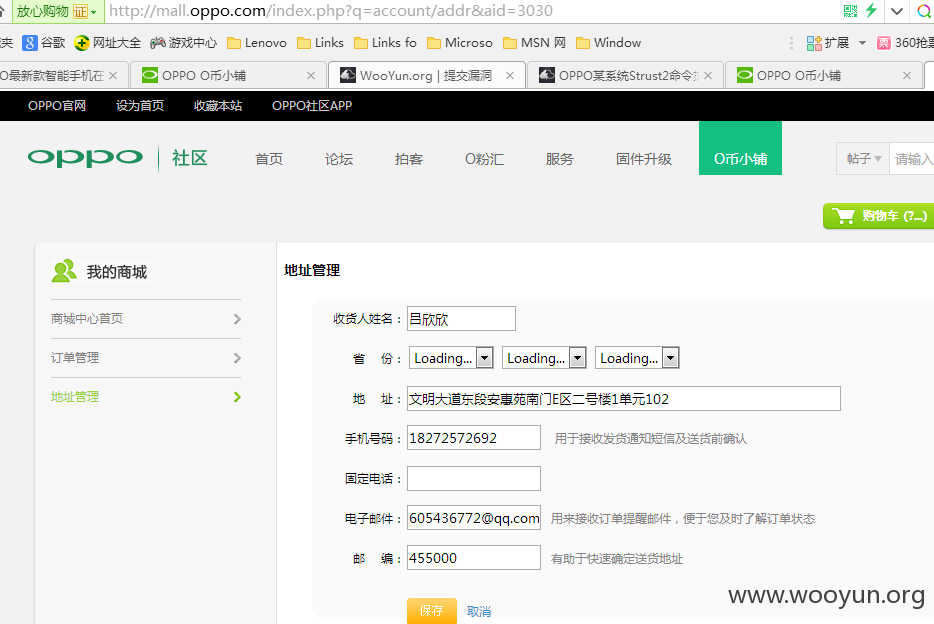
Task: Select the O币小铺 green navigation tab
Action: pyautogui.click(x=740, y=148)
